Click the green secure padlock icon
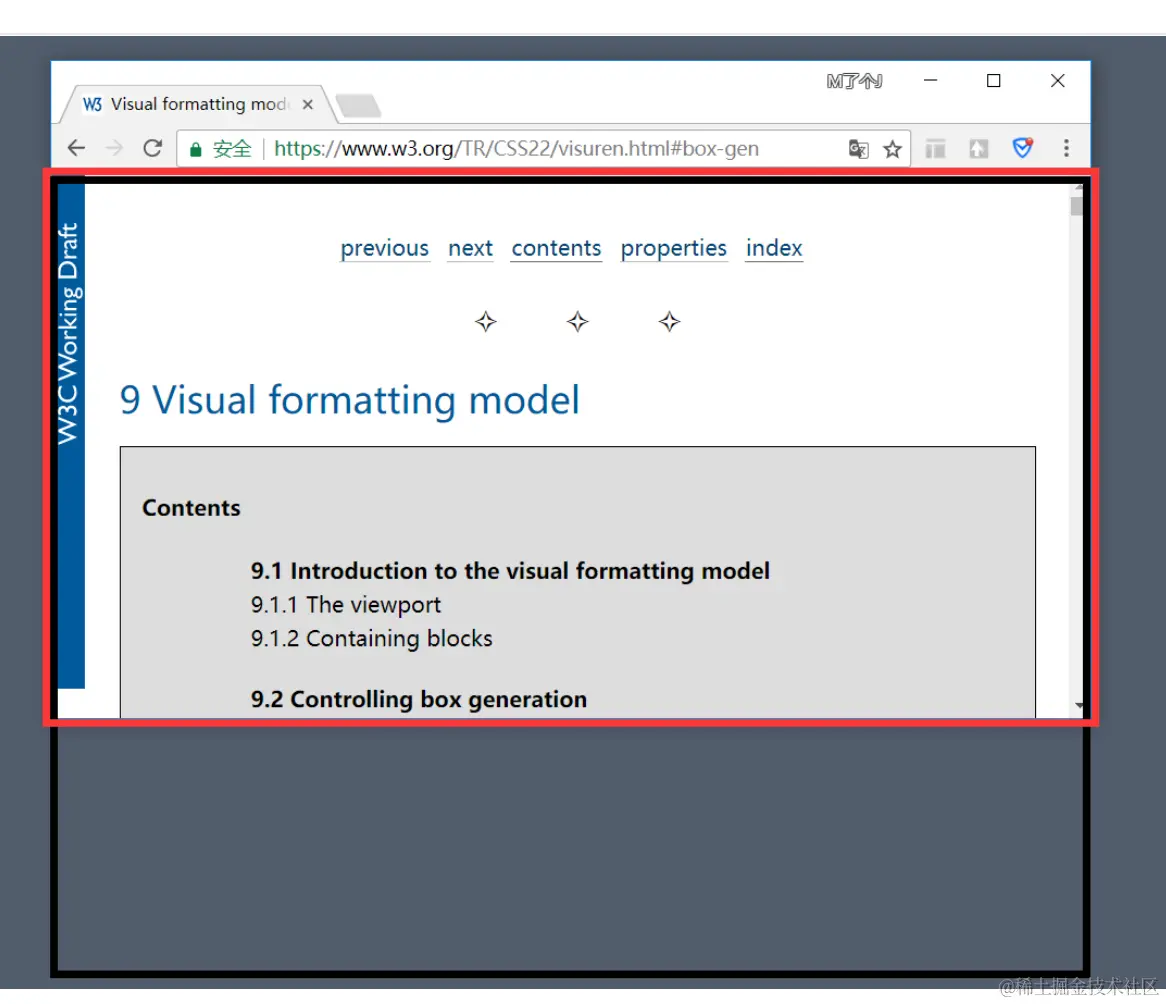The width and height of the screenshot is (1166, 1004). (196, 149)
